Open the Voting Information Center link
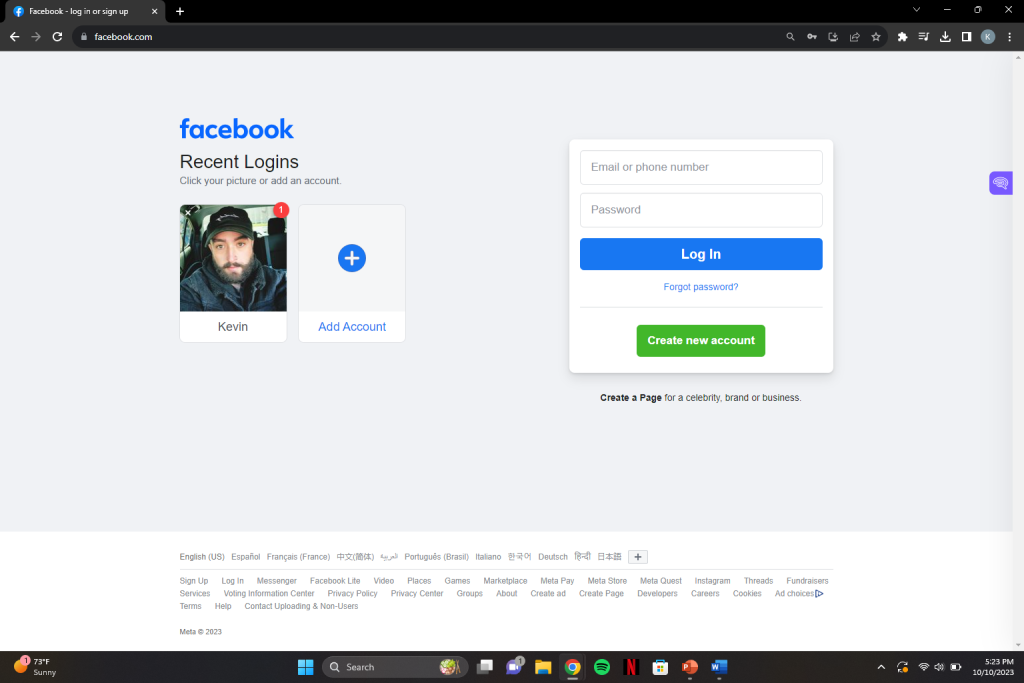Image resolution: width=1024 pixels, height=683 pixels. pyautogui.click(x=269, y=594)
